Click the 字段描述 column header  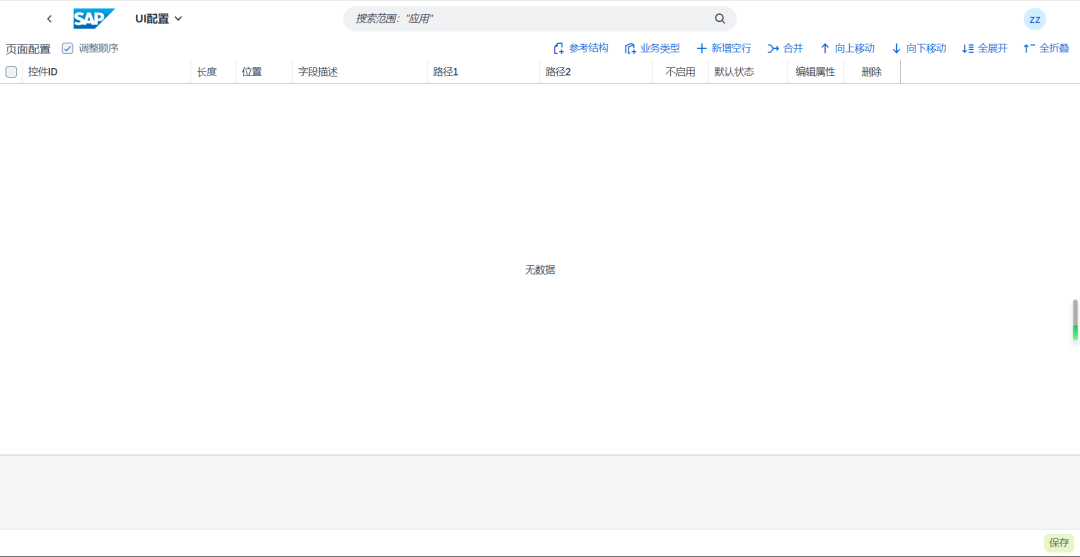[360, 72]
